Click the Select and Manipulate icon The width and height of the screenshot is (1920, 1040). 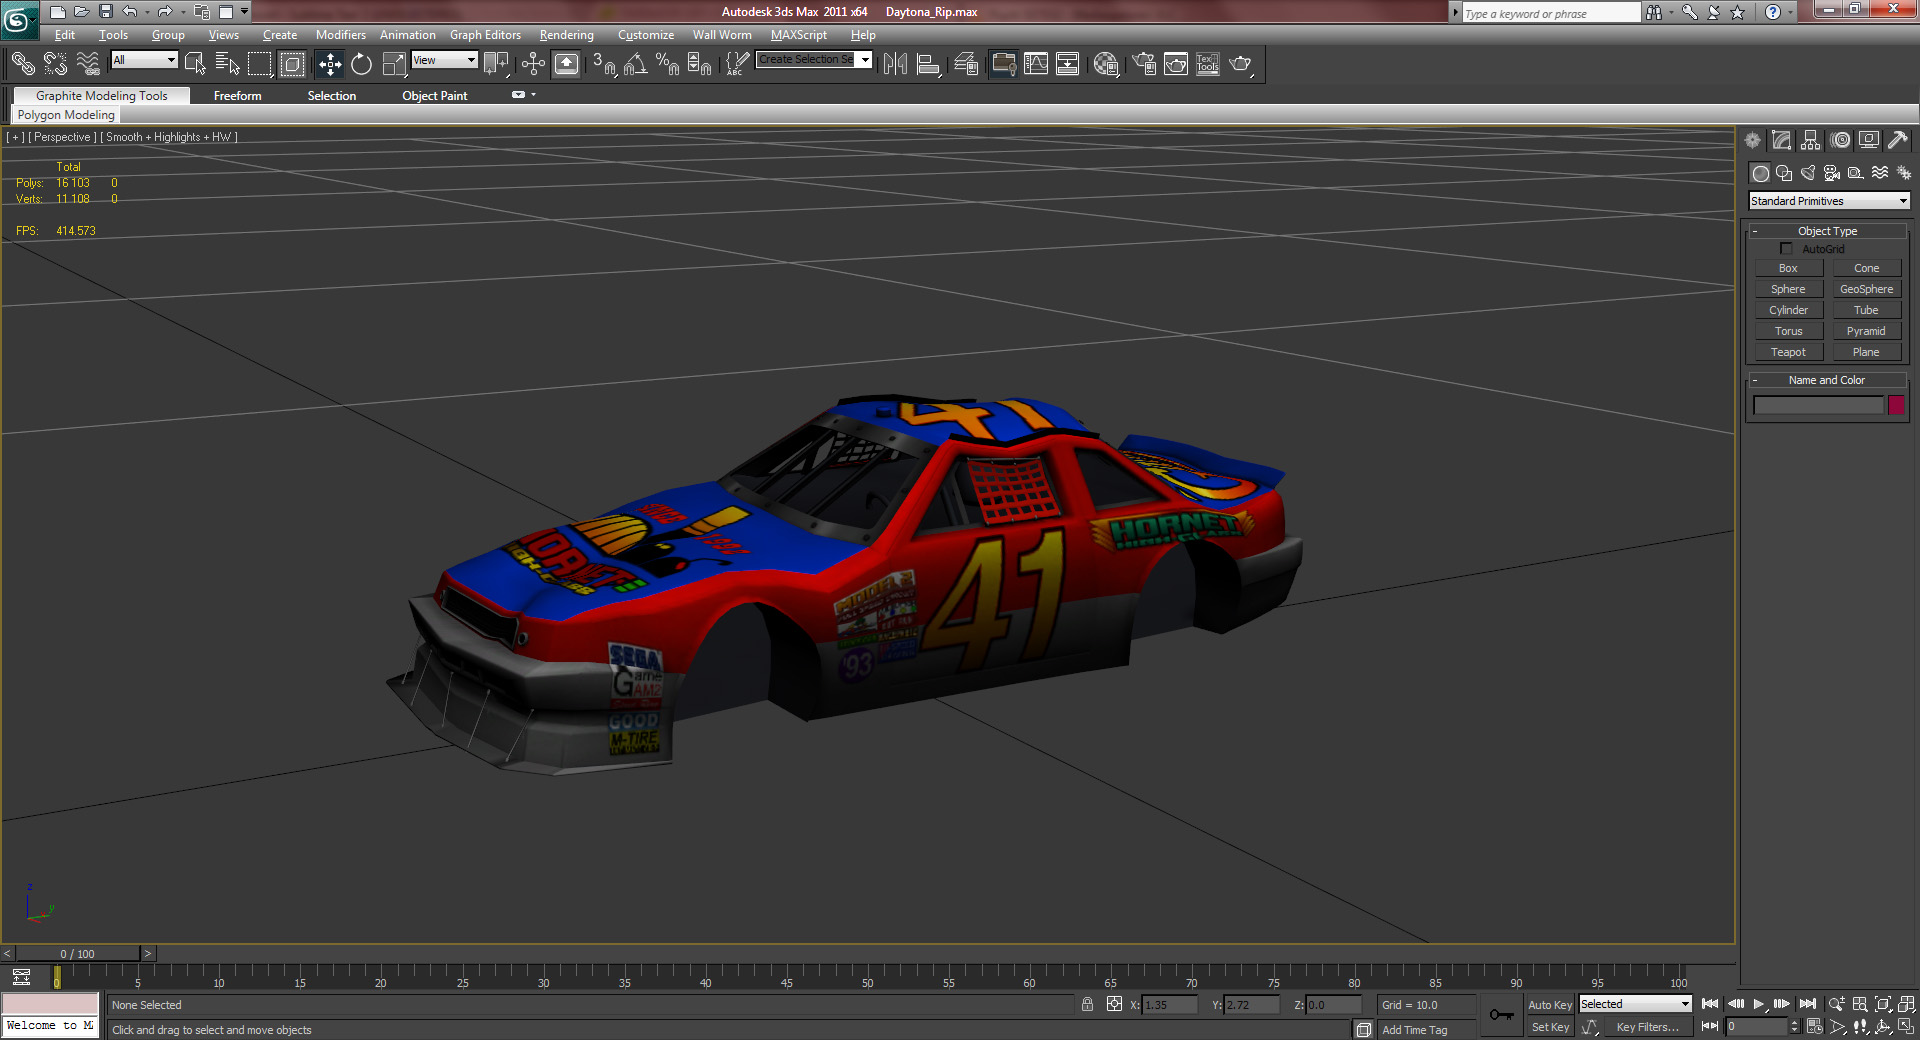pyautogui.click(x=533, y=64)
